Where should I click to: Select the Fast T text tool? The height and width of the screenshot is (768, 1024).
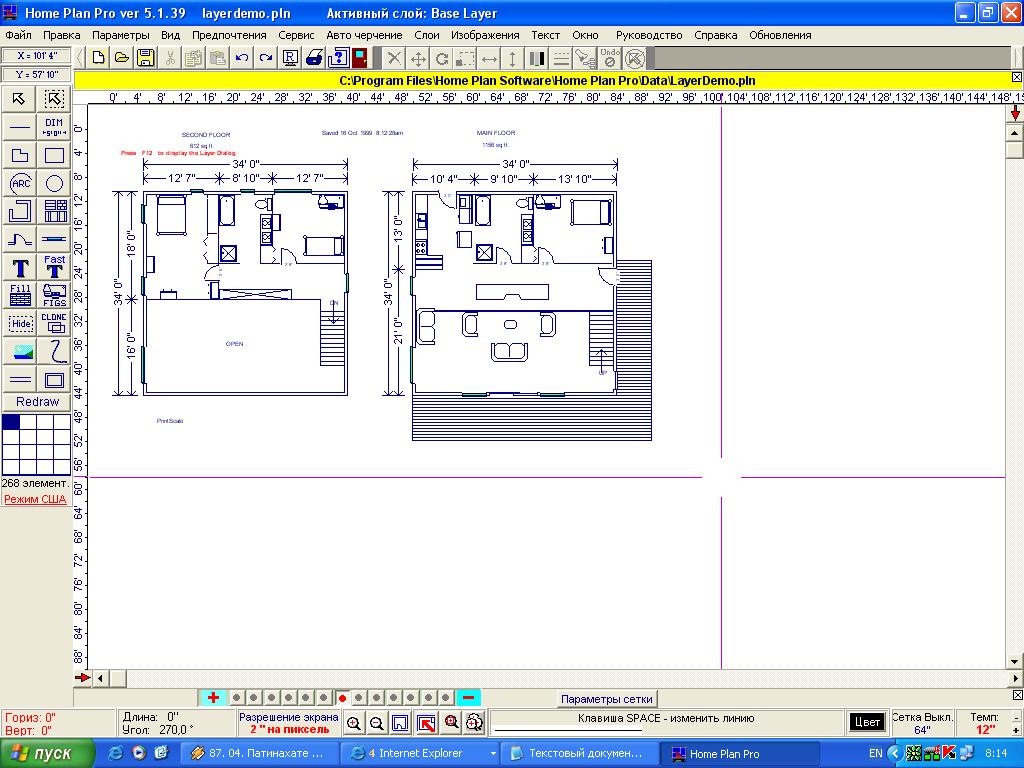coord(54,267)
